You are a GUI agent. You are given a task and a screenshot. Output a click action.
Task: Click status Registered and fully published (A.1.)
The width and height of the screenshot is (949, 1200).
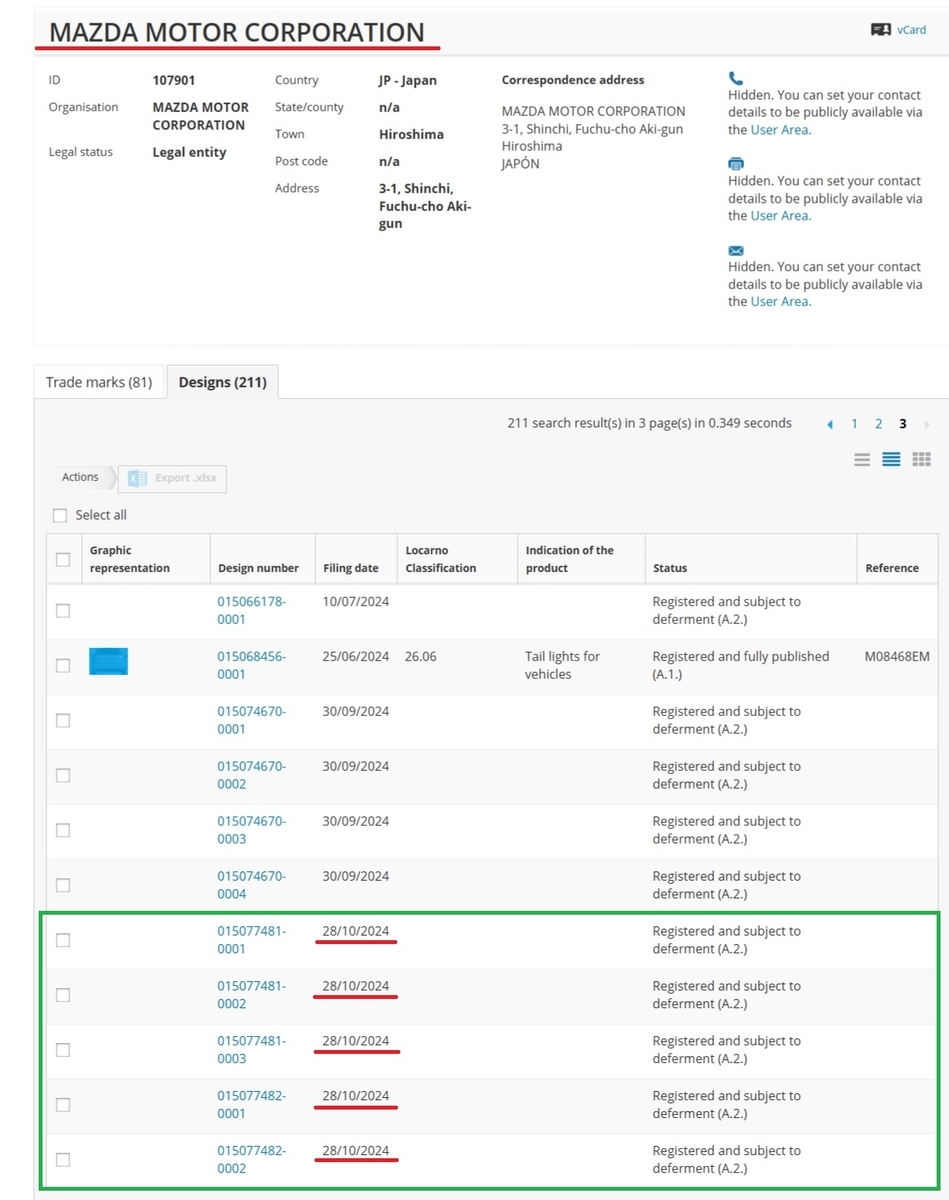741,666
